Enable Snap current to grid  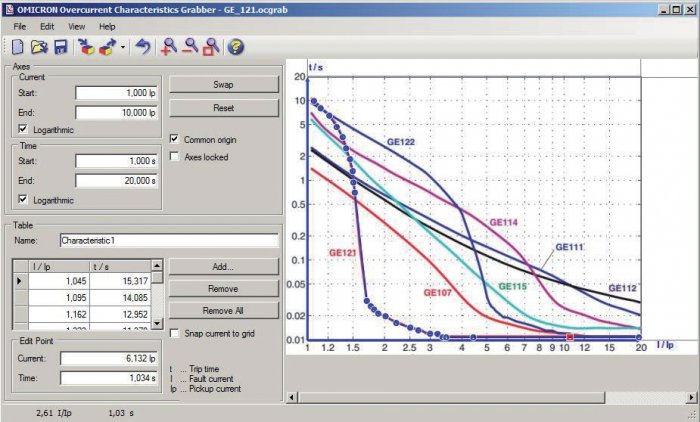click(x=175, y=333)
